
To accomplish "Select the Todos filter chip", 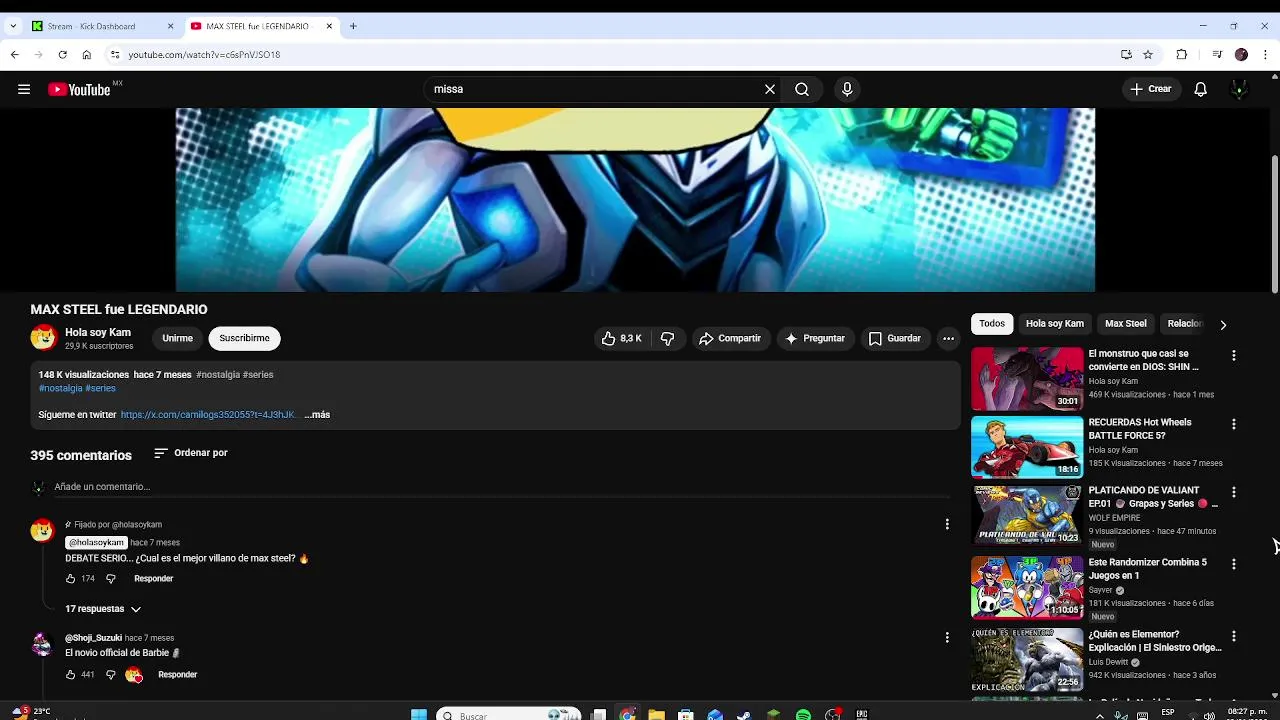I will pyautogui.click(x=992, y=324).
